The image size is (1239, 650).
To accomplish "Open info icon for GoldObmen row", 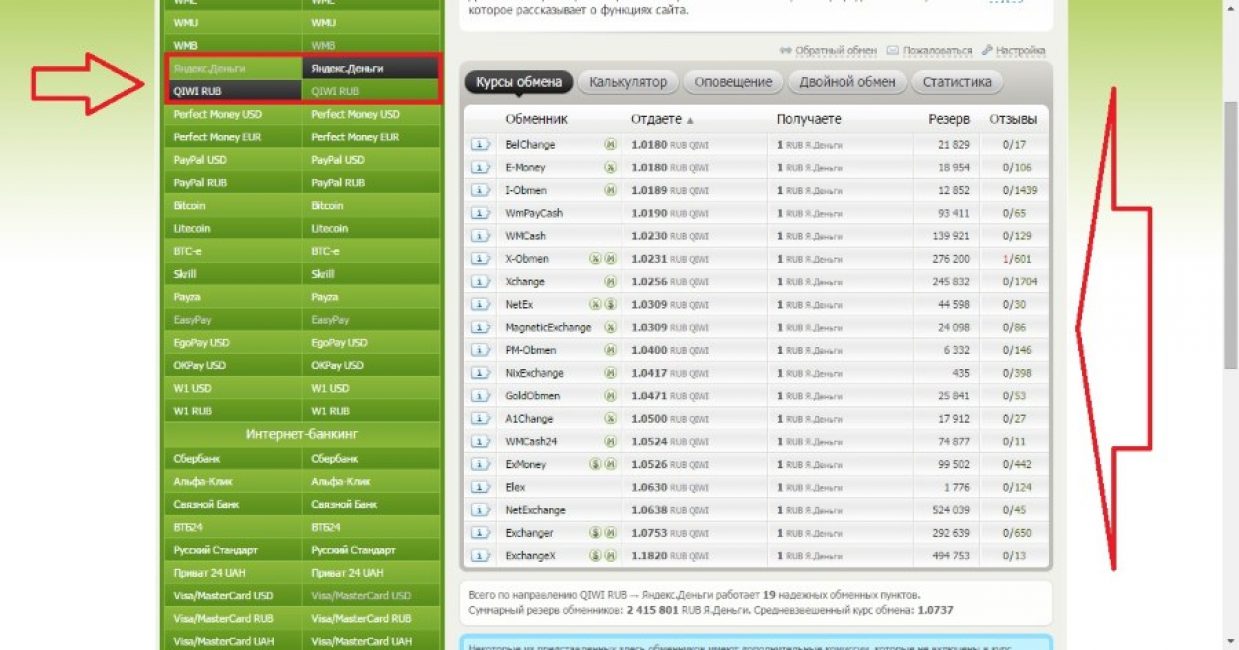I will (480, 396).
